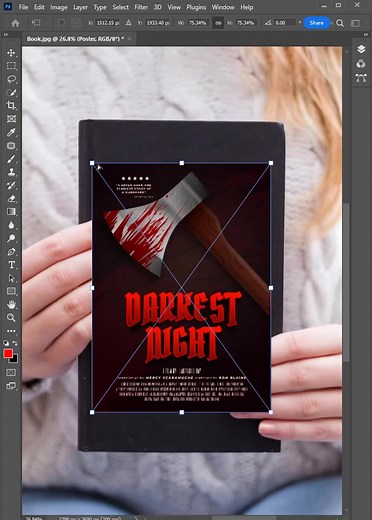
Task: Toggle Quick Mask mode
Action: click(11, 372)
